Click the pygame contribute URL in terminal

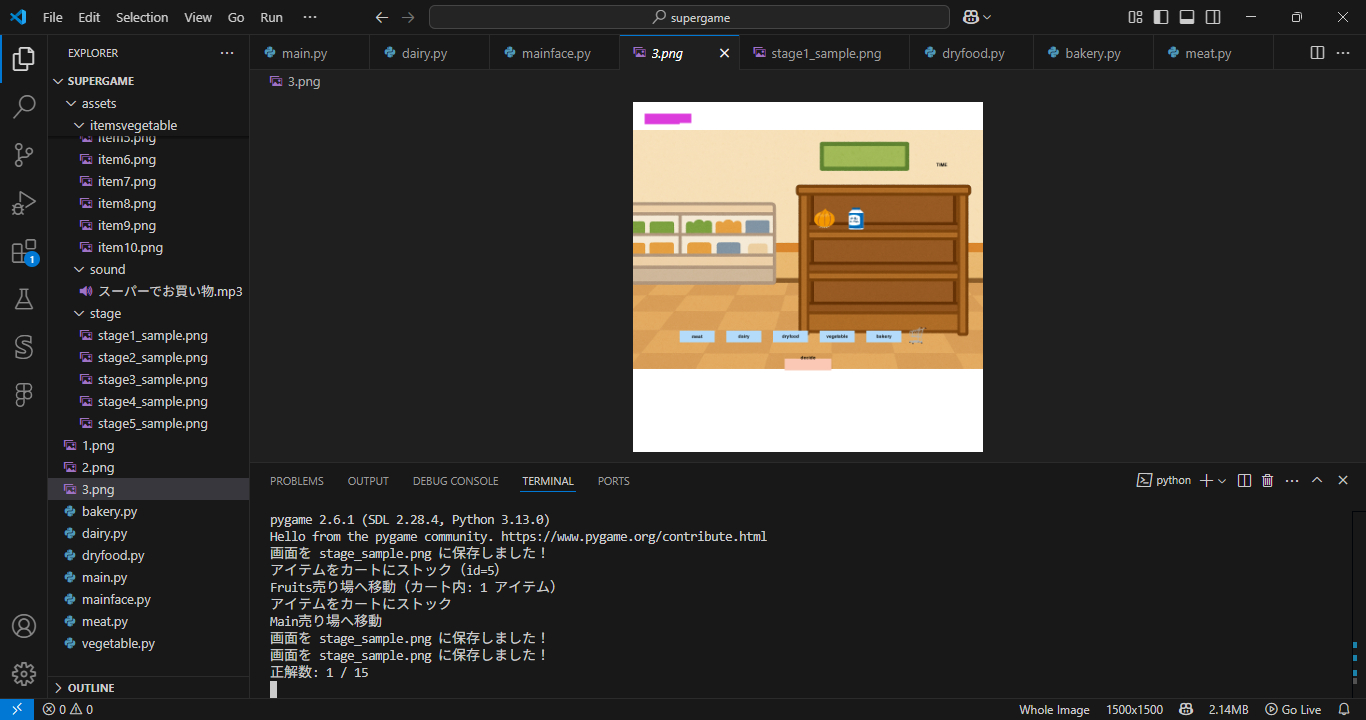634,536
